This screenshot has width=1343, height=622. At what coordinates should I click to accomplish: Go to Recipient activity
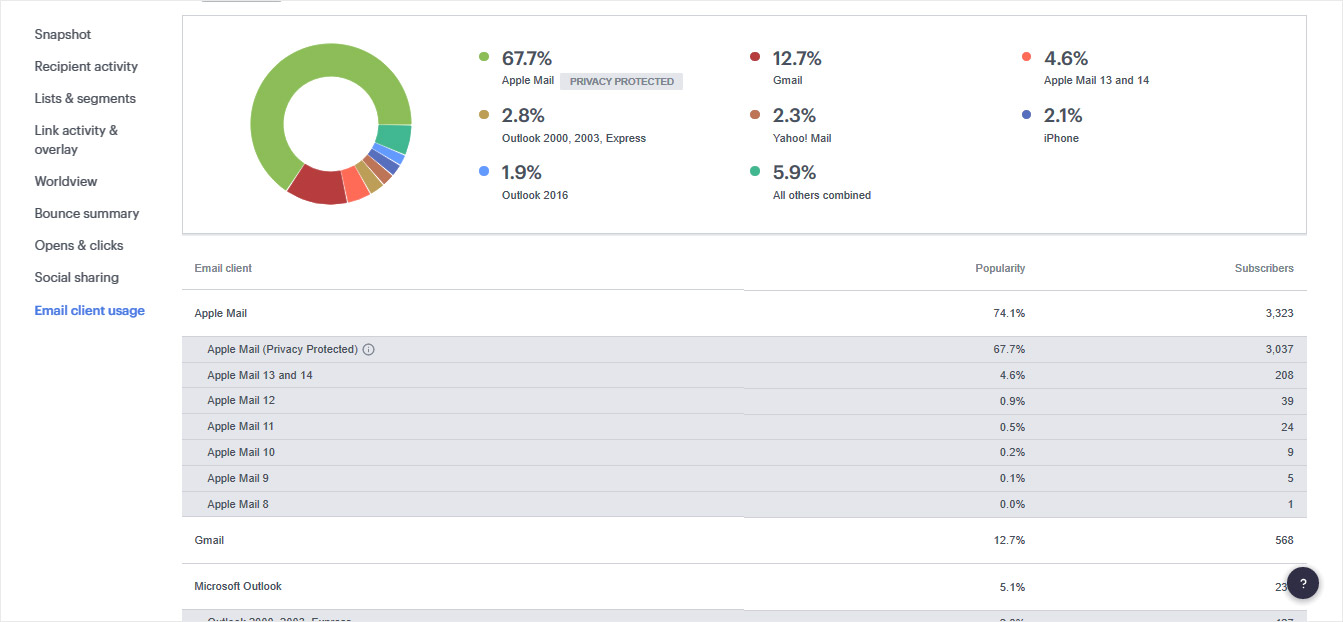click(x=86, y=66)
